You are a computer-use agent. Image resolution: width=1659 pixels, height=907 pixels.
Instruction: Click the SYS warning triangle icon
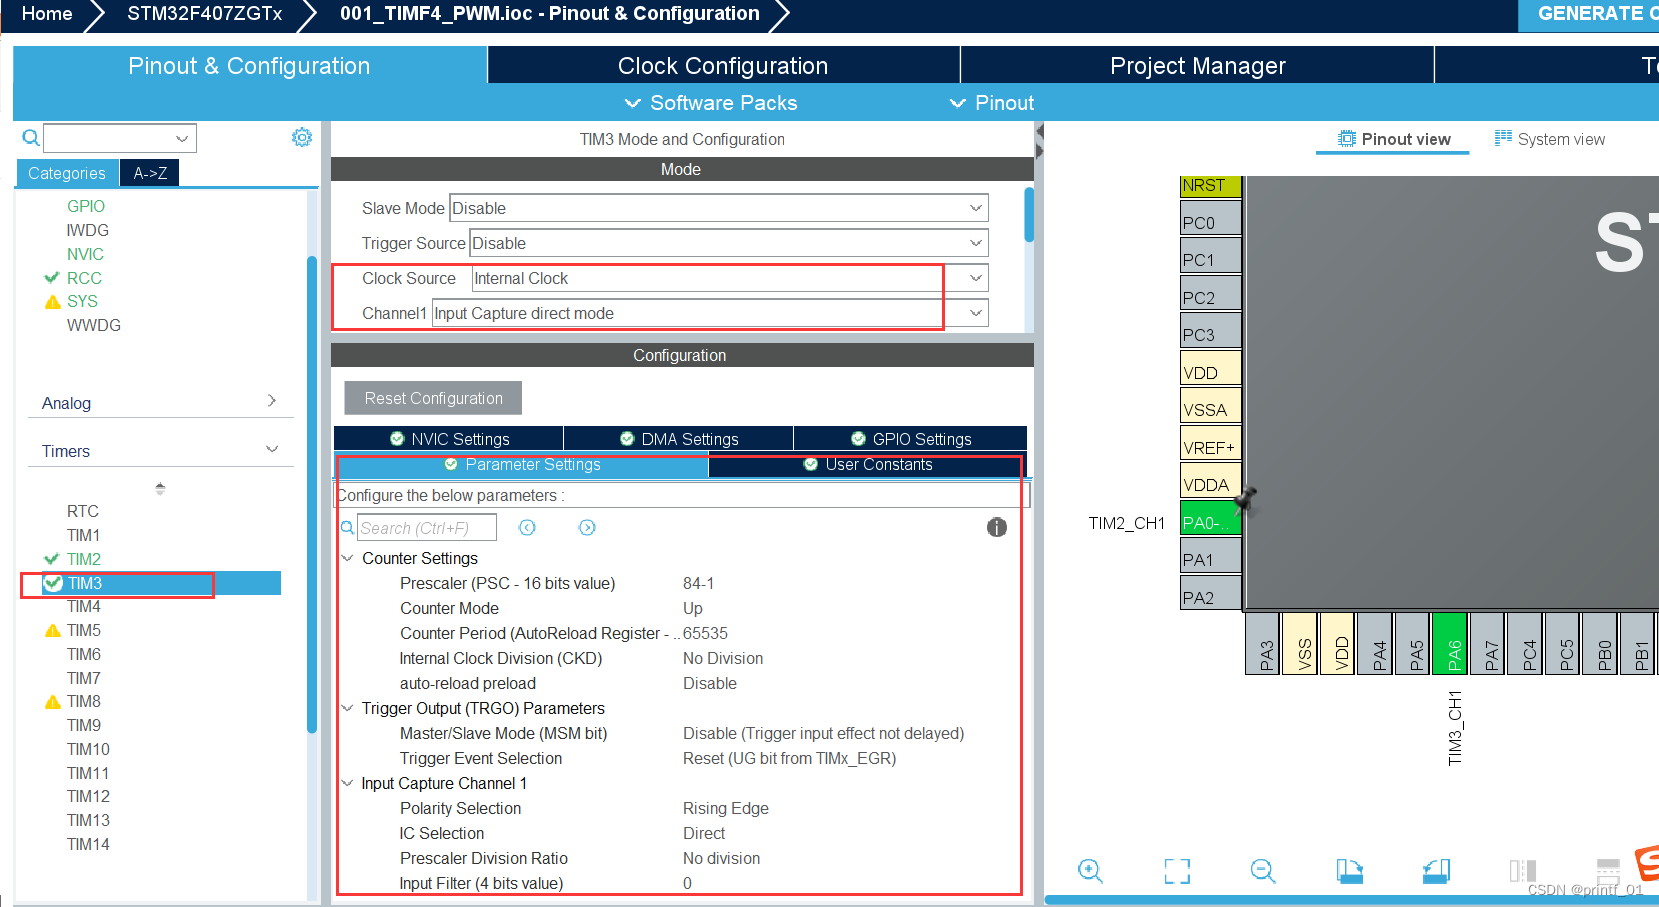[53, 302]
